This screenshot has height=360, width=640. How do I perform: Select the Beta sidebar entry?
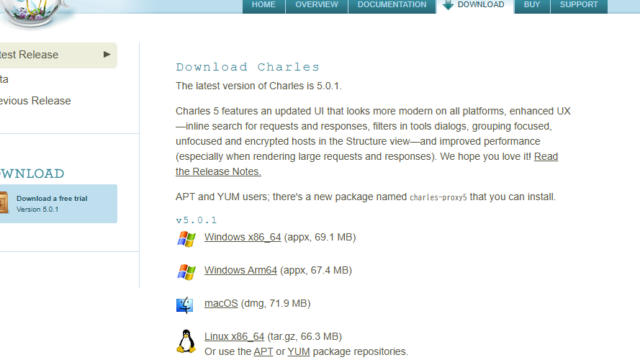click(4, 79)
